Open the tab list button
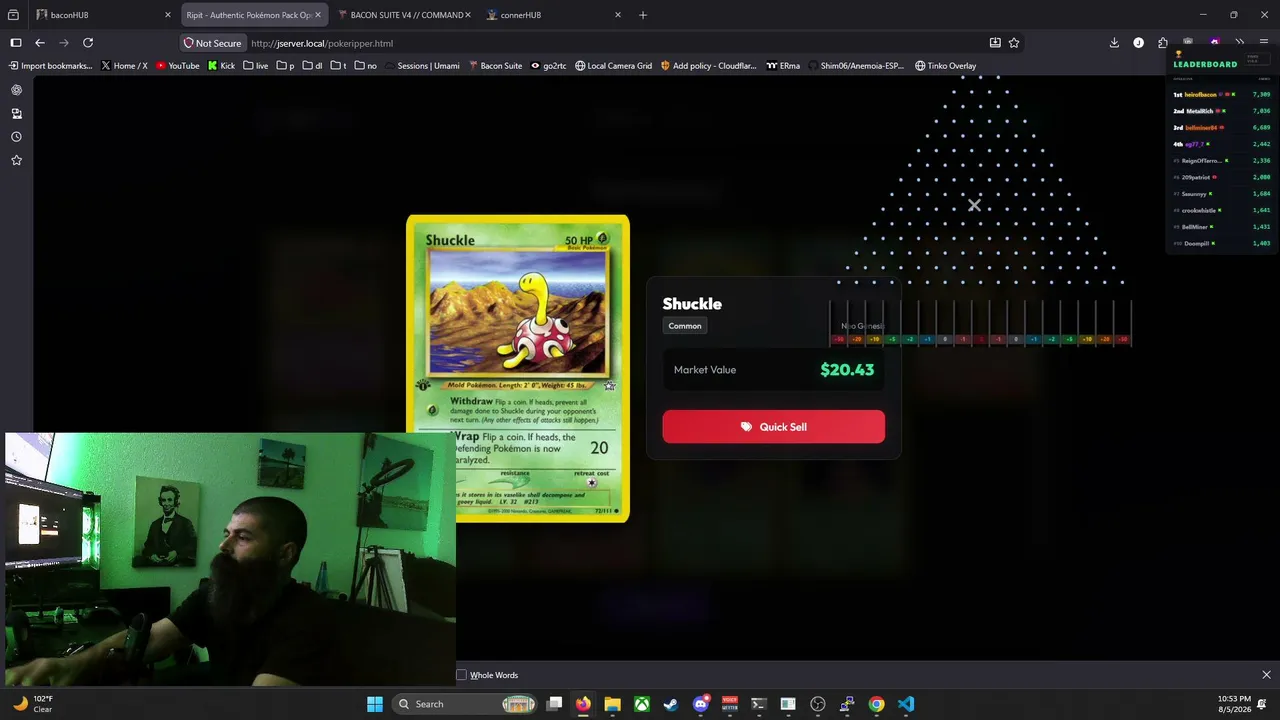This screenshot has width=1280, height=720. pos(13,15)
